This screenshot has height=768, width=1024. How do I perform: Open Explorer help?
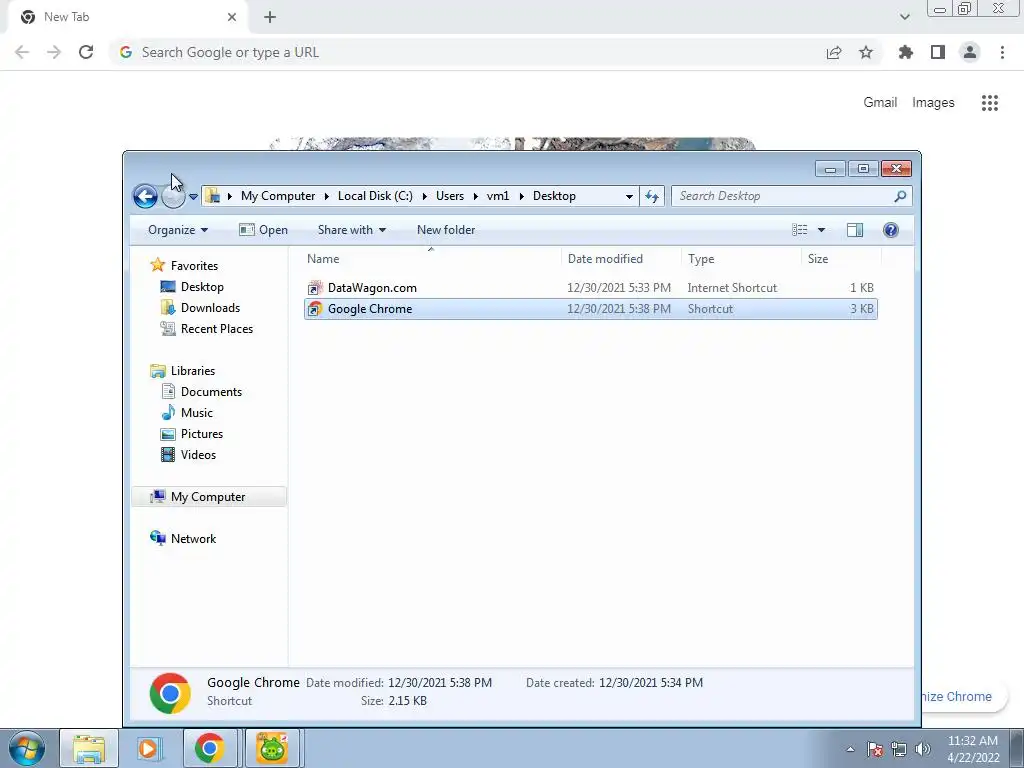click(x=891, y=230)
